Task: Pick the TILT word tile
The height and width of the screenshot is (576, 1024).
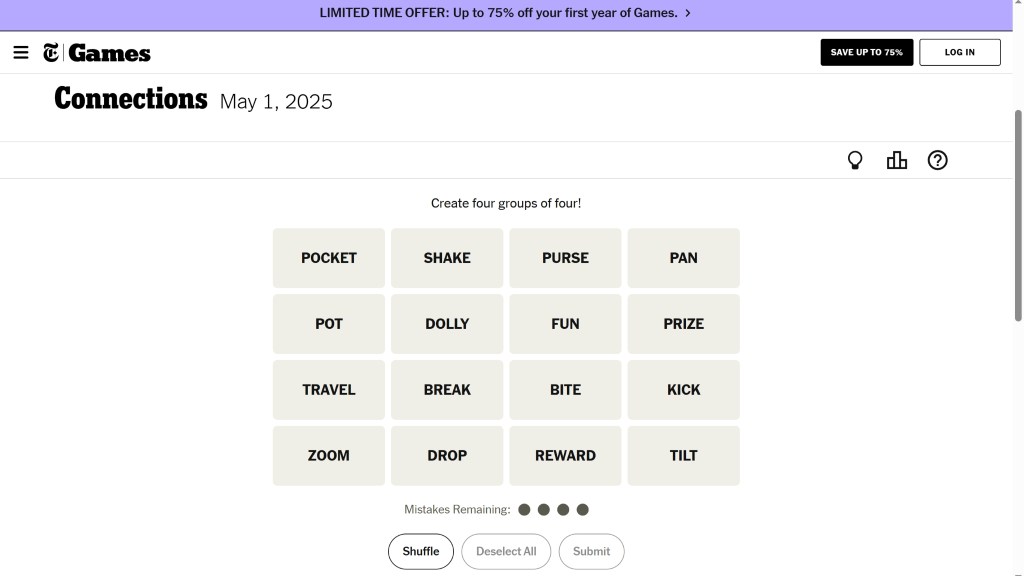Action: click(x=683, y=456)
